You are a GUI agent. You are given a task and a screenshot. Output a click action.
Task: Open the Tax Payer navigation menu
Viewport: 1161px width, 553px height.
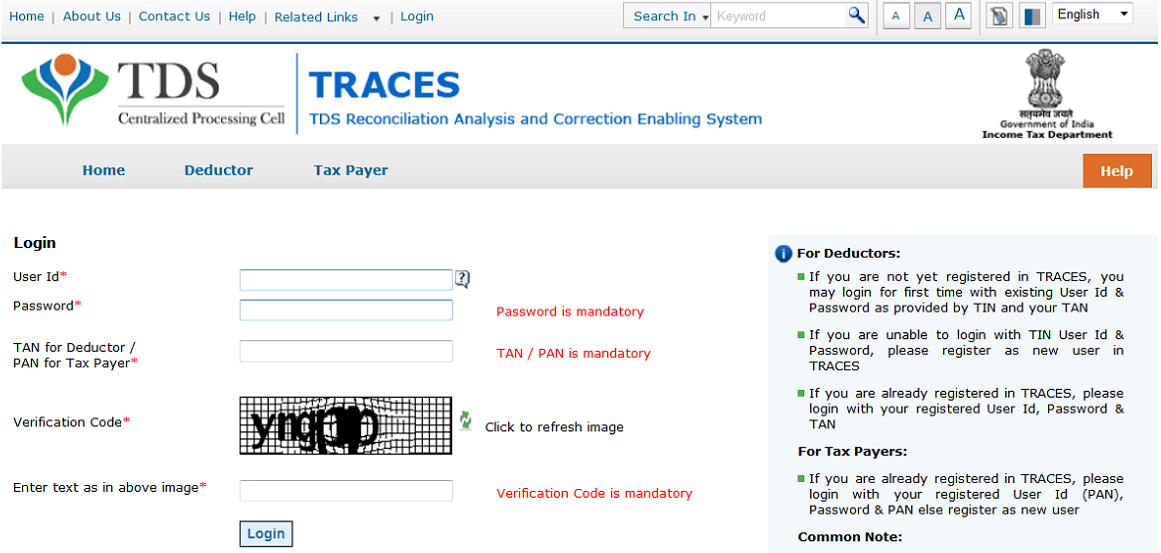(x=351, y=170)
